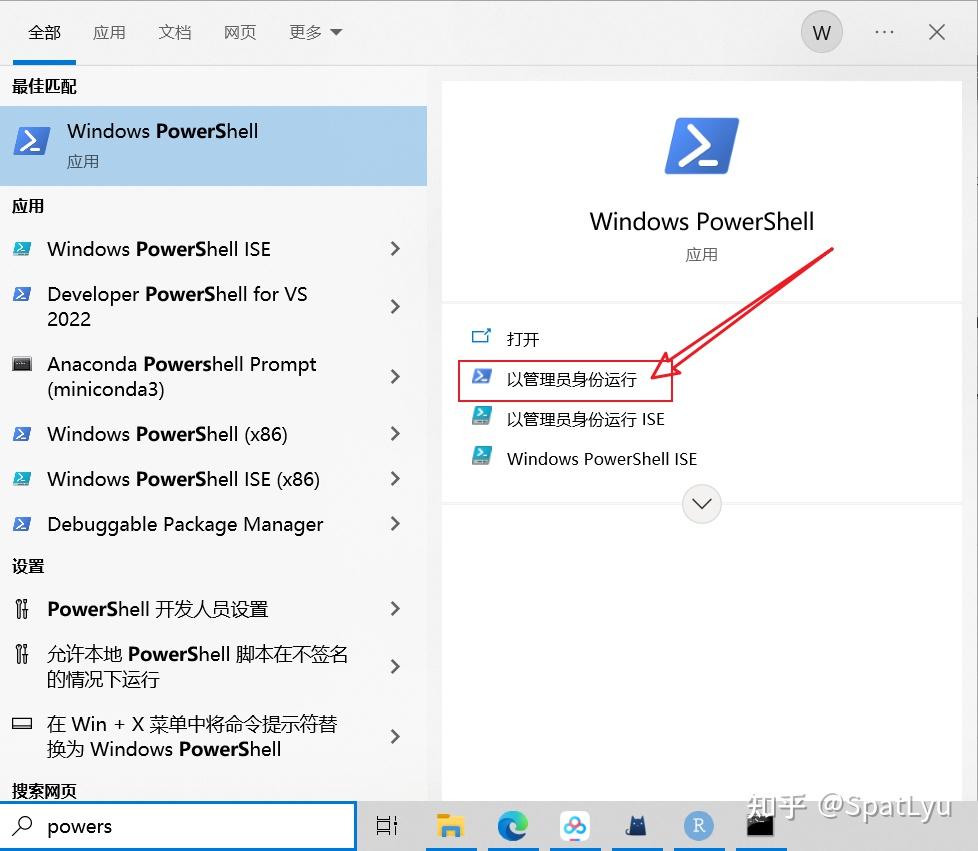Image resolution: width=978 pixels, height=851 pixels.
Task: Click the Windows PowerShell (x86) icon
Action: [x=22, y=434]
